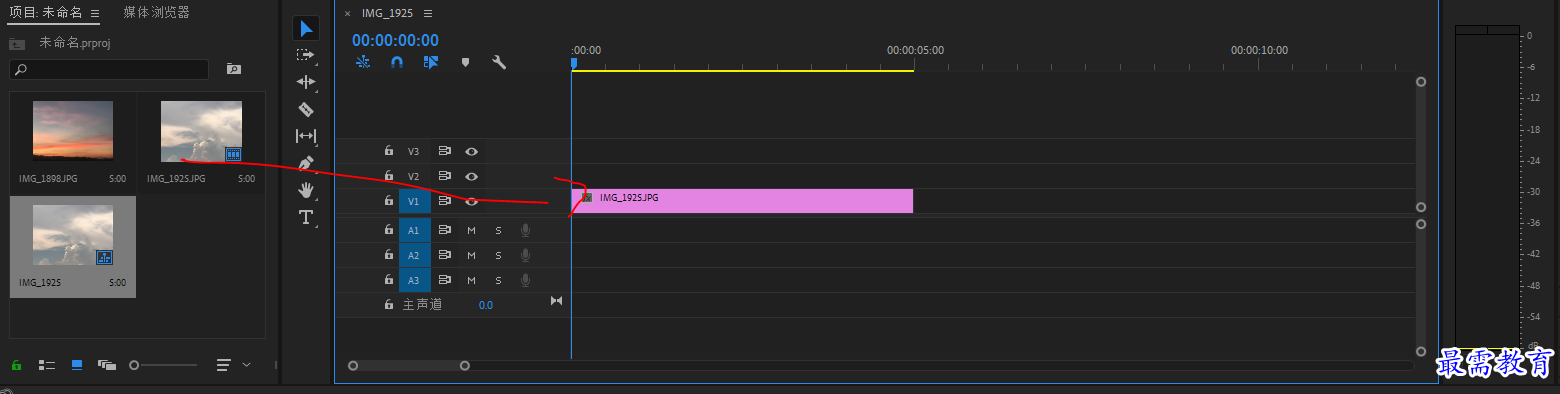Mute audio track A1
The height and width of the screenshot is (394, 1560).
tap(471, 230)
